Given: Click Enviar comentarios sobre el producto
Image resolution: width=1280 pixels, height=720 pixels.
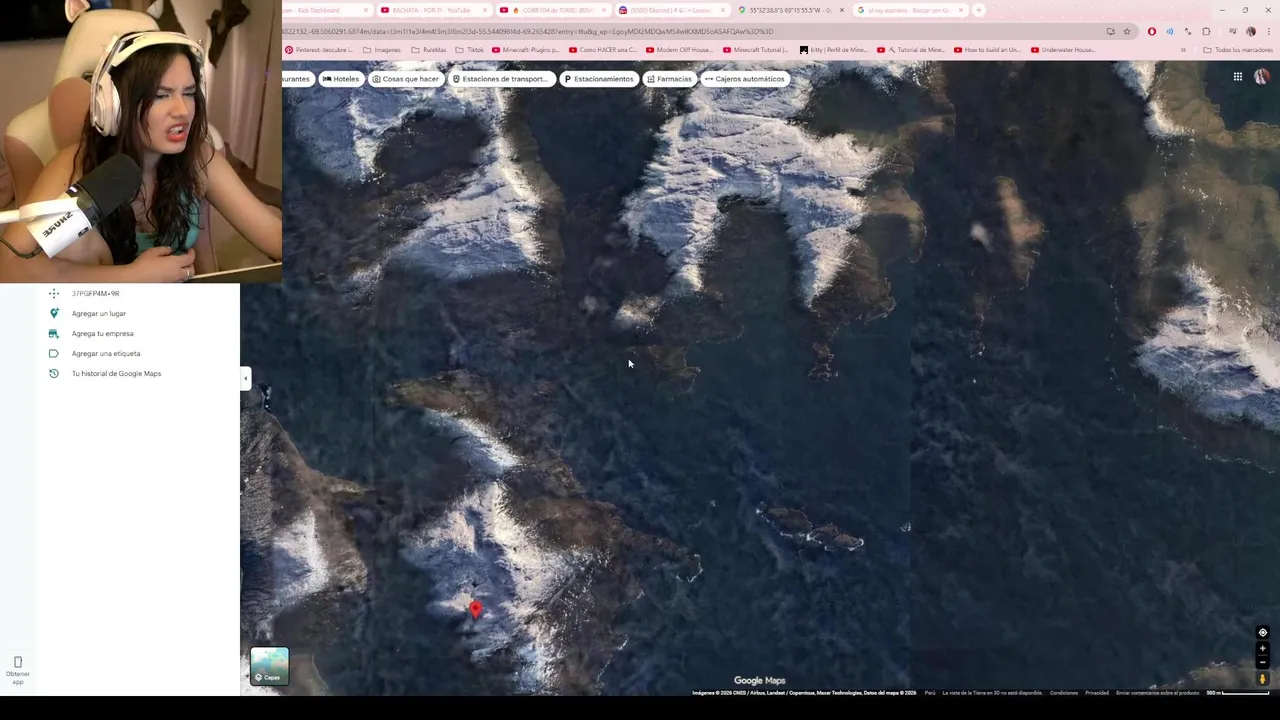Looking at the screenshot, I should (x=1157, y=692).
